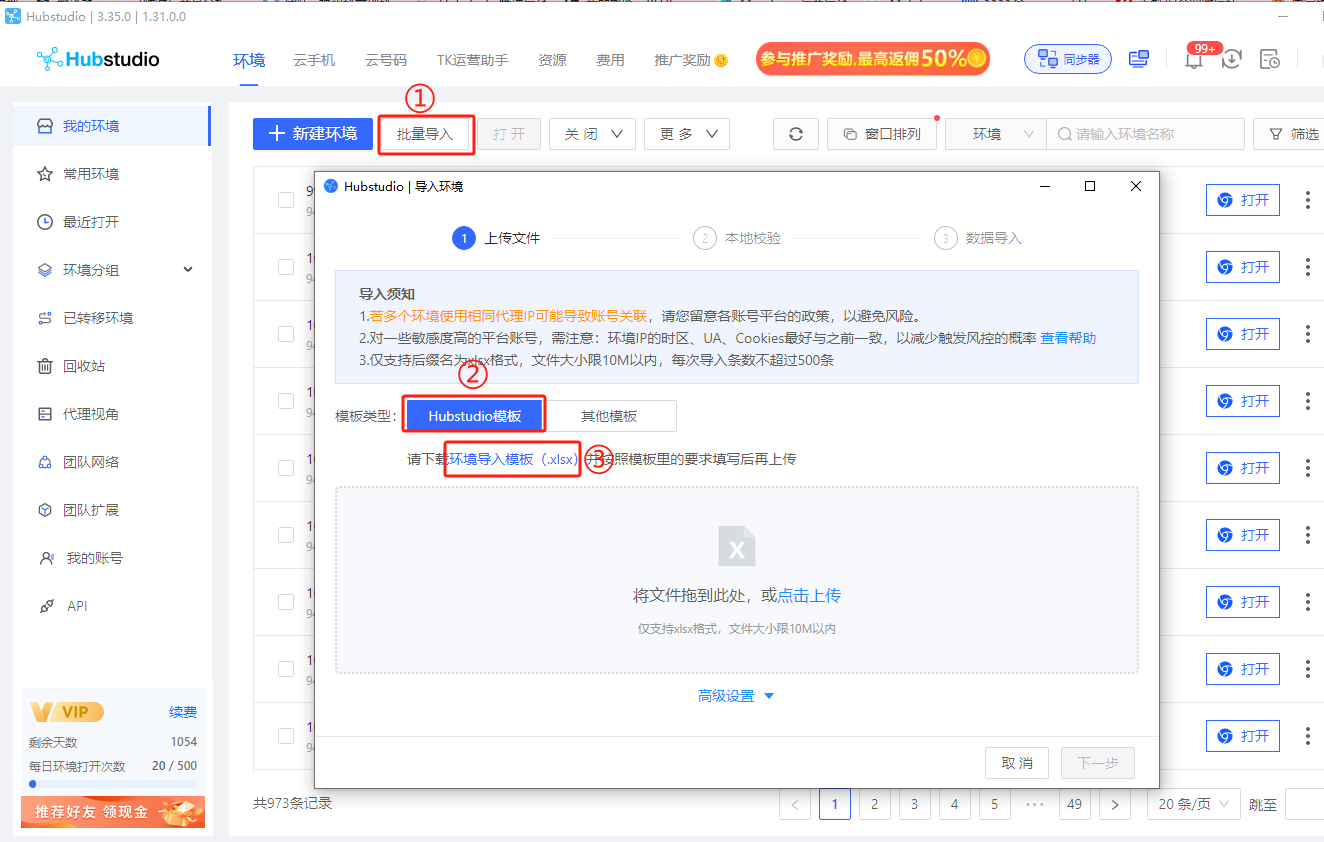
Task: Minimize the 导入环境 dialog window
Action: tap(1044, 186)
